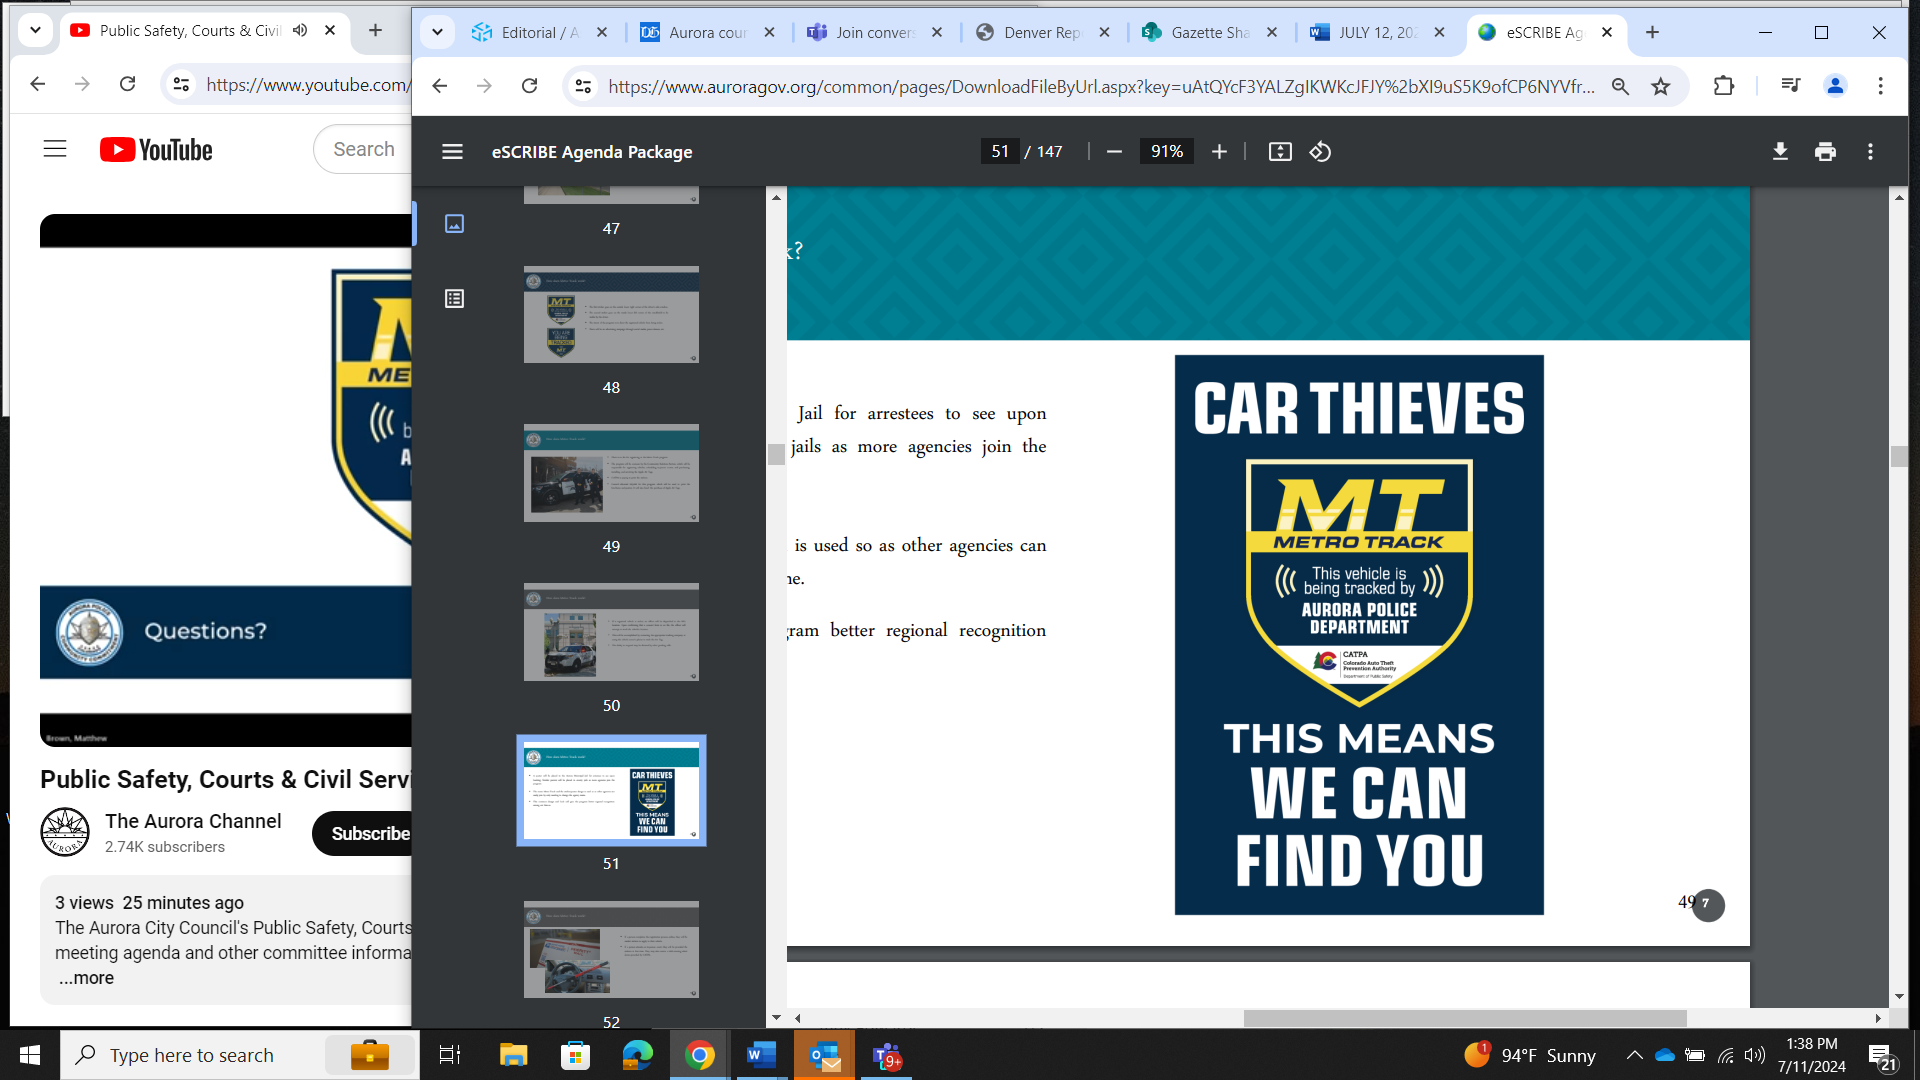This screenshot has width=1920, height=1080.
Task: Subscribe to The Aurora Channel
Action: click(x=363, y=833)
